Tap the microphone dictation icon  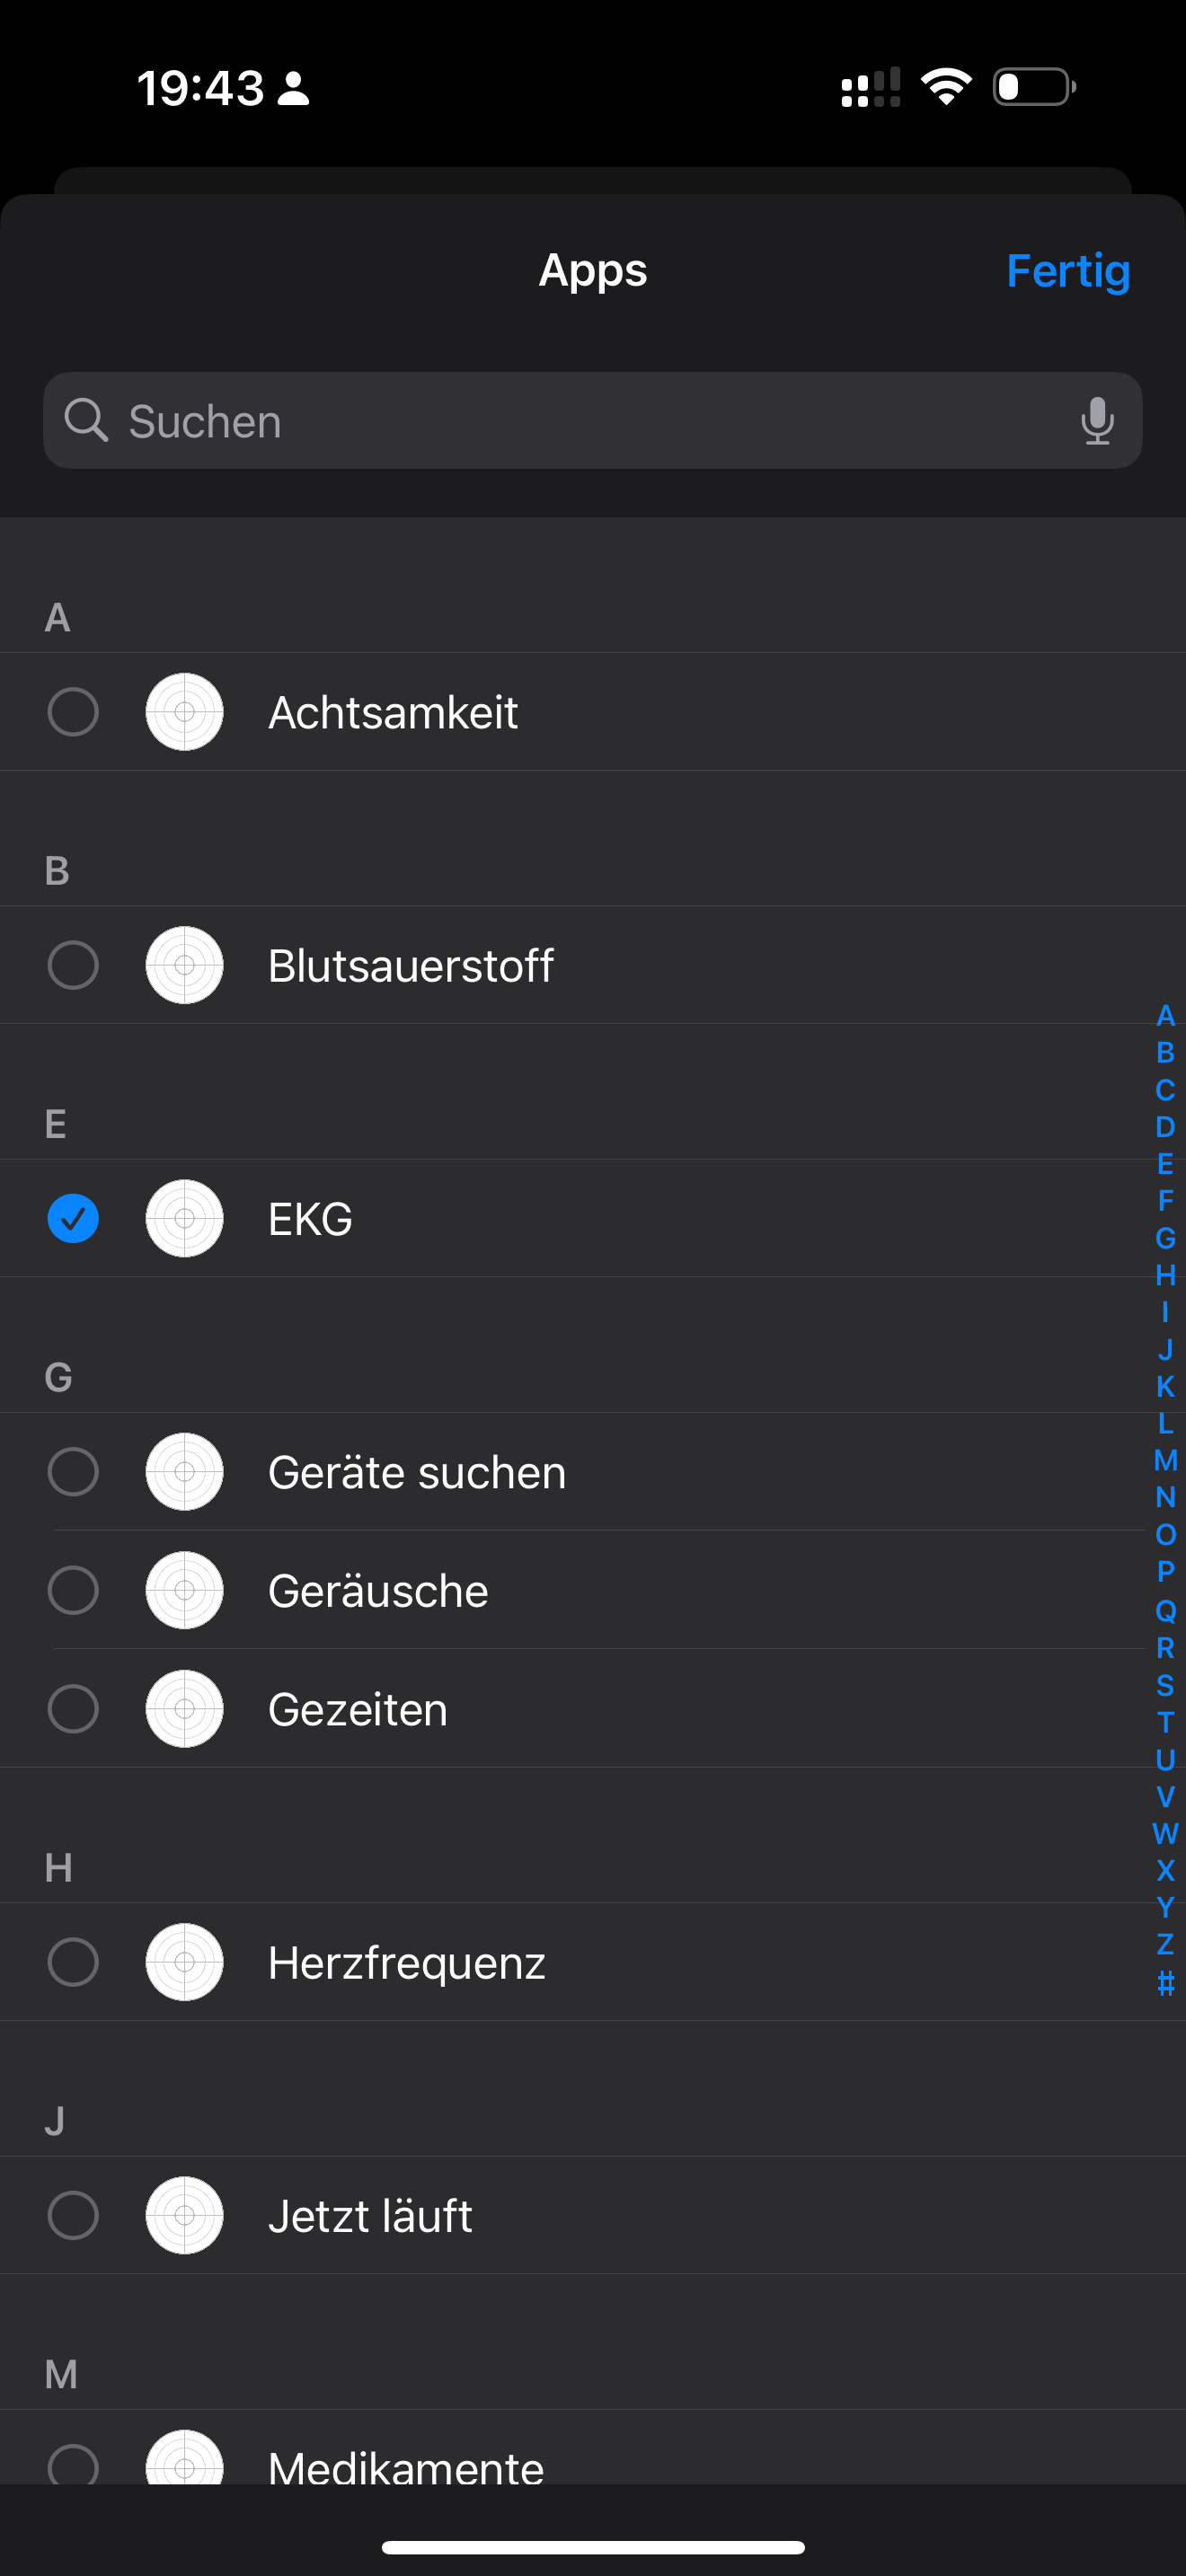[1097, 421]
